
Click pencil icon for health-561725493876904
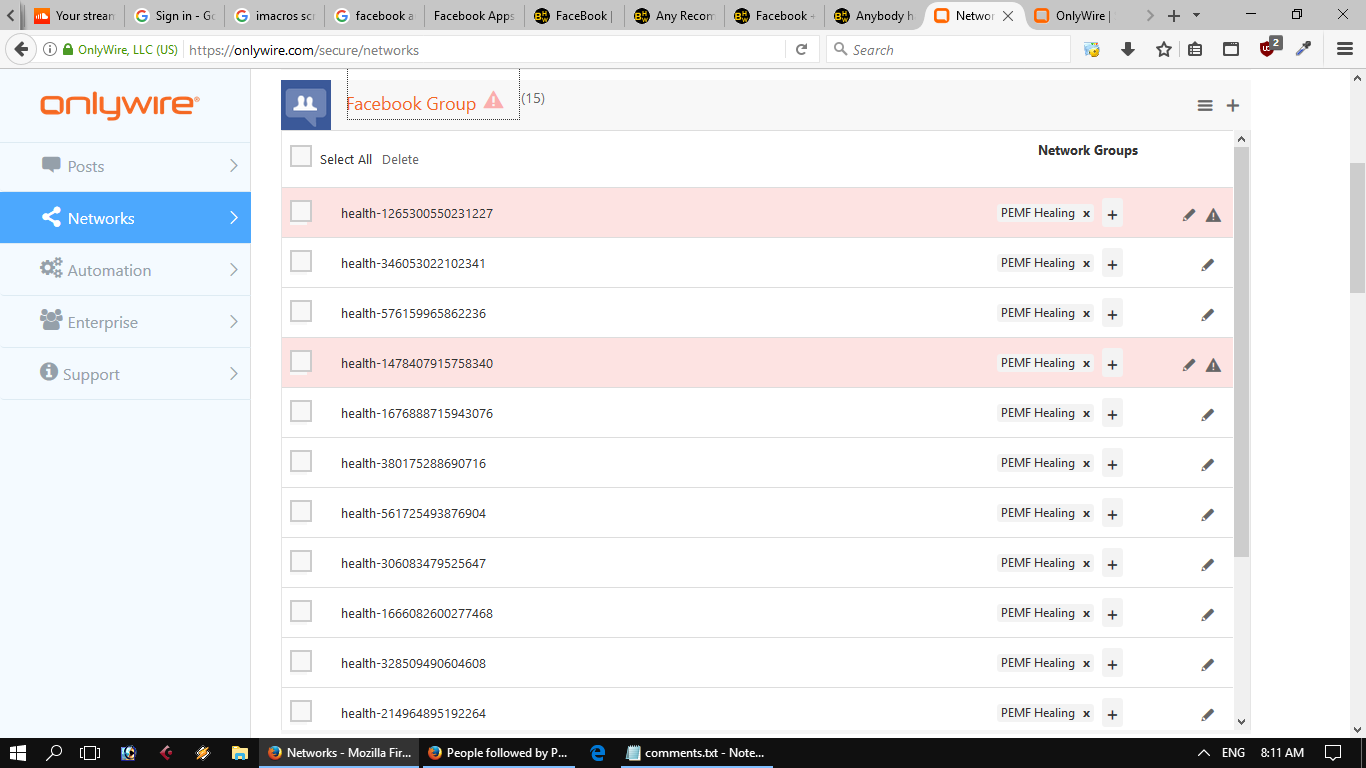(1208, 514)
